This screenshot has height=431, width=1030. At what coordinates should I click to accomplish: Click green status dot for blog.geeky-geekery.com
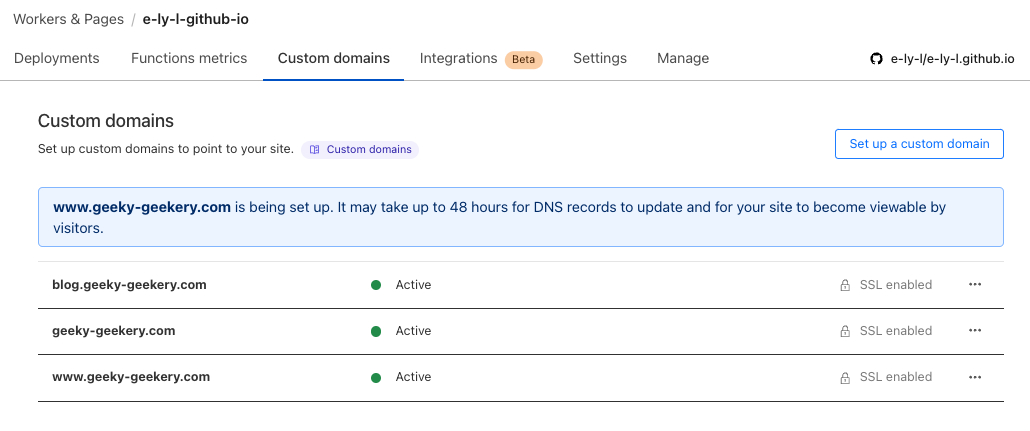(x=376, y=285)
